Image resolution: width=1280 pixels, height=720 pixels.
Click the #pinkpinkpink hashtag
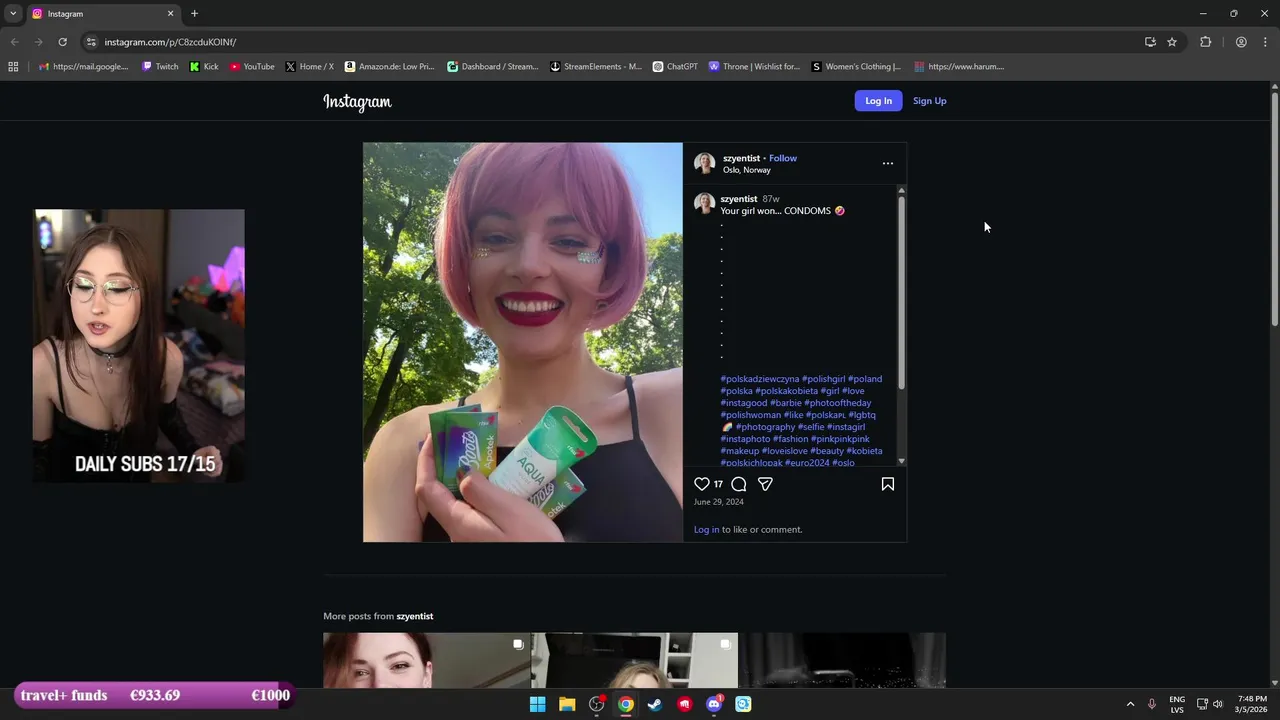tap(840, 439)
